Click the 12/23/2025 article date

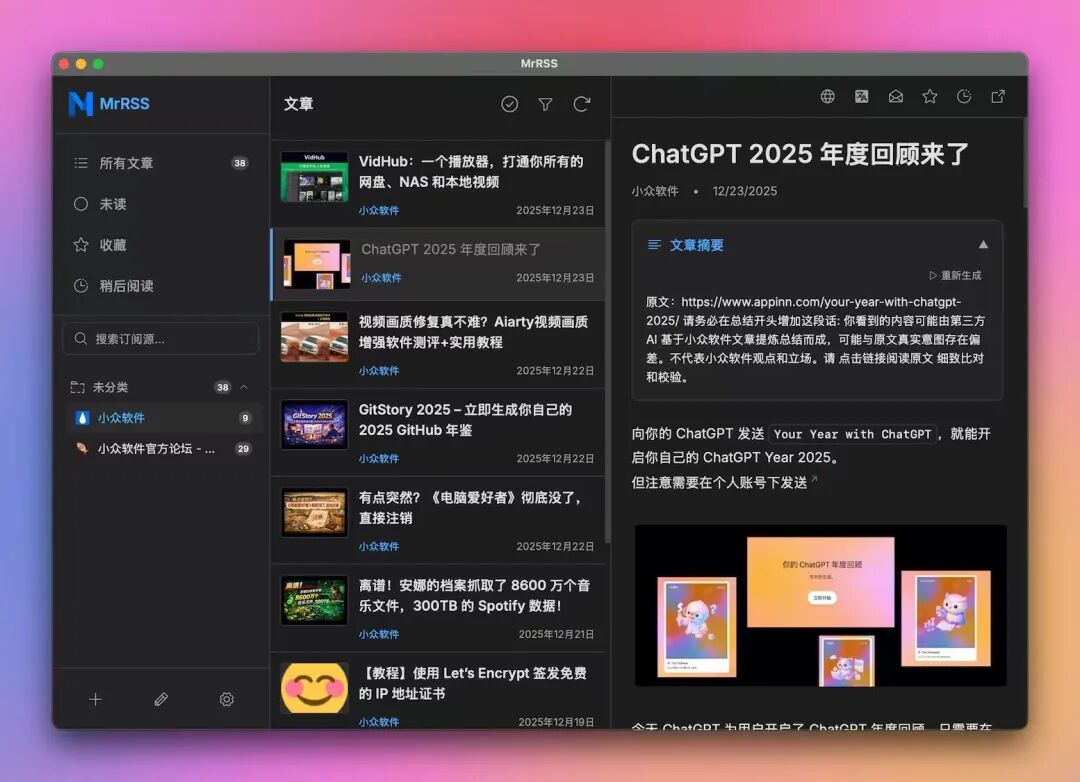[x=745, y=191]
